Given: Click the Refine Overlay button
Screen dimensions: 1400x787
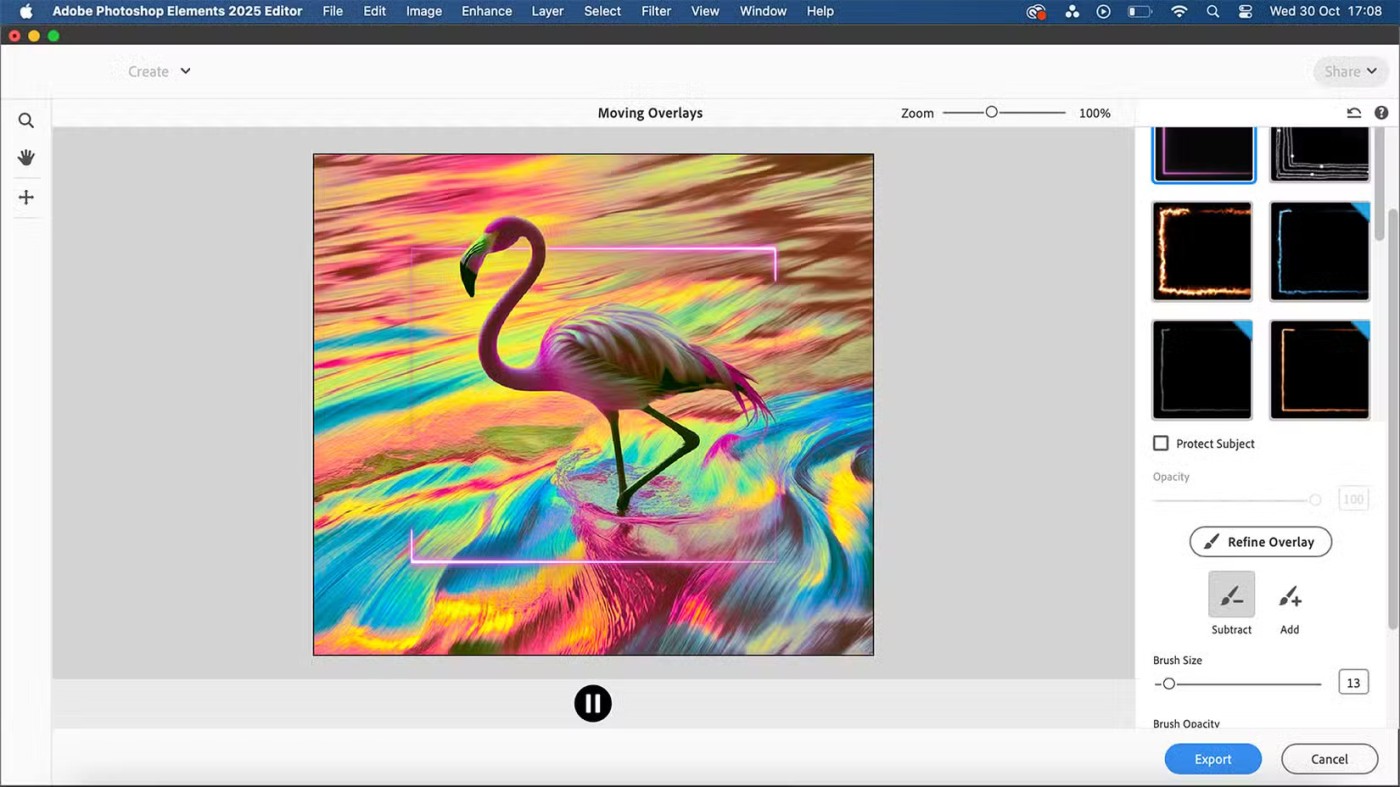Looking at the screenshot, I should (x=1260, y=542).
